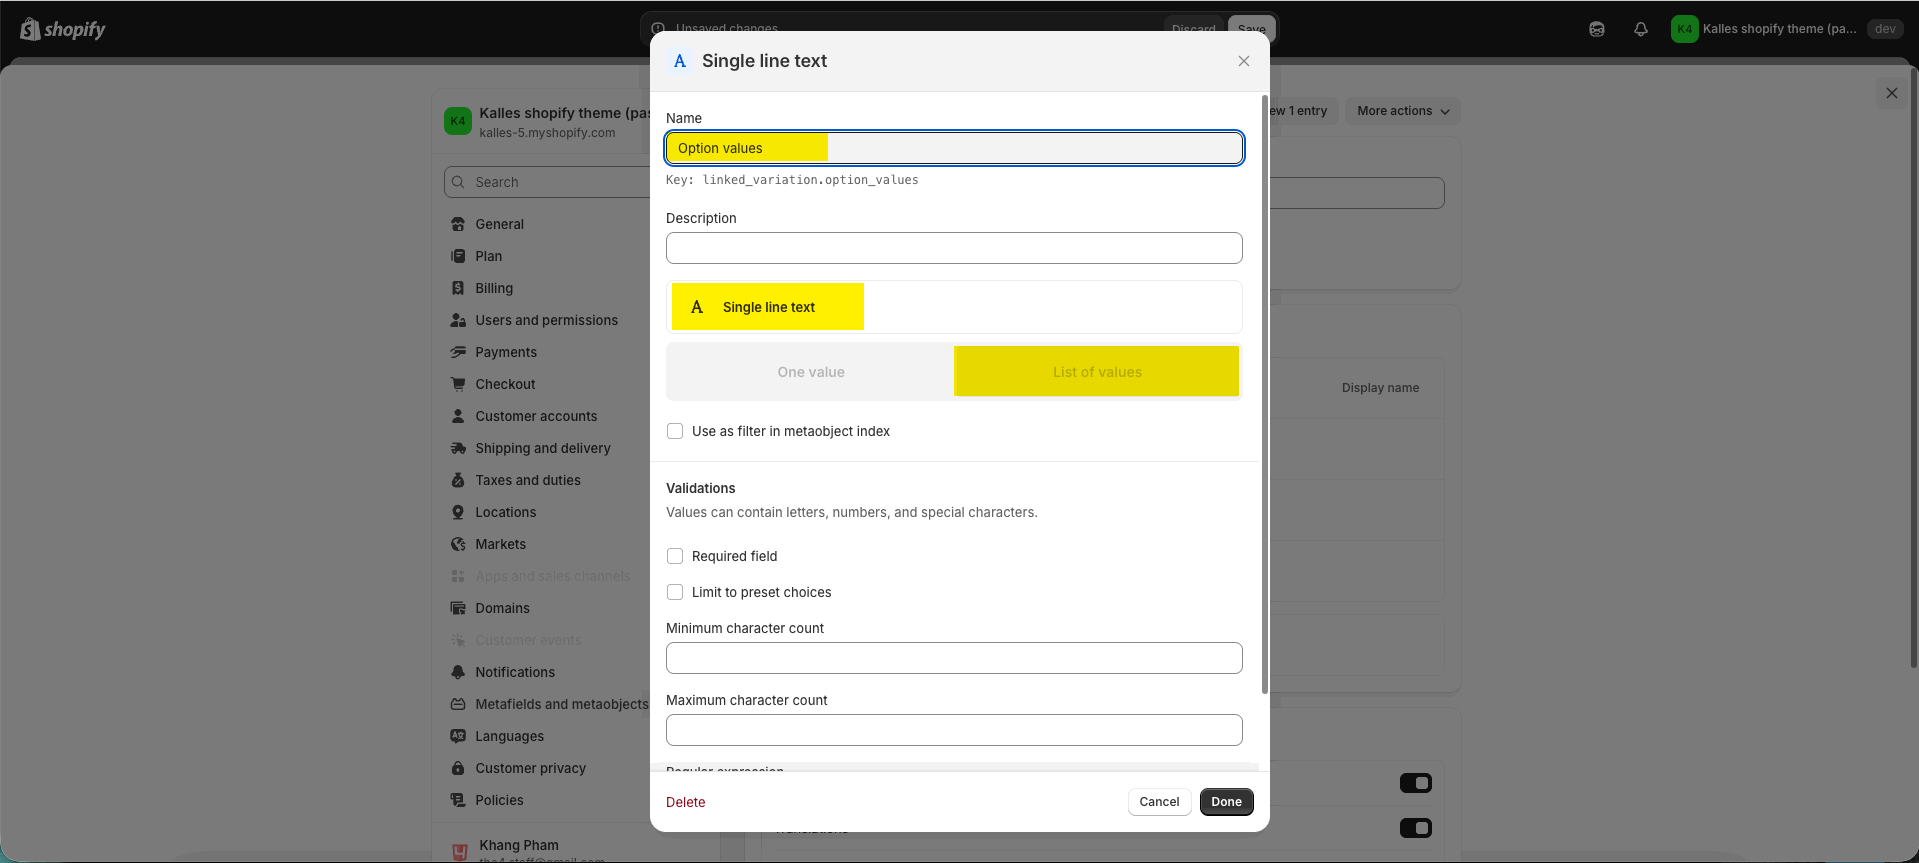Open Notifications settings in sidebar
Viewport: 1919px width, 863px height.
514,672
